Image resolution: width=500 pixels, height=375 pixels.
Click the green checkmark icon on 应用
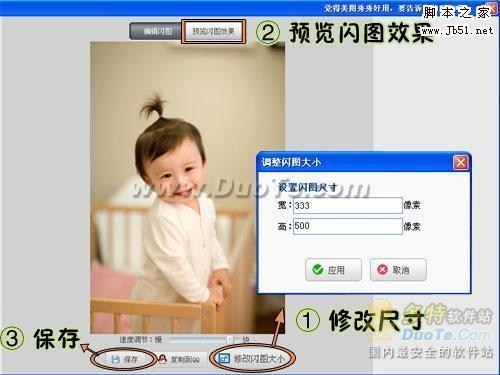pos(318,269)
